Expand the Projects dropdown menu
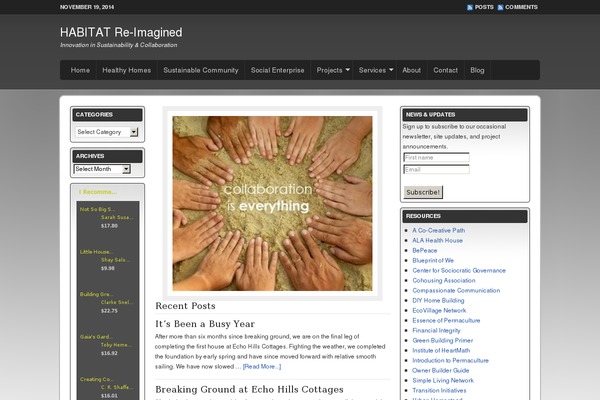The height and width of the screenshot is (400, 600). coord(333,70)
